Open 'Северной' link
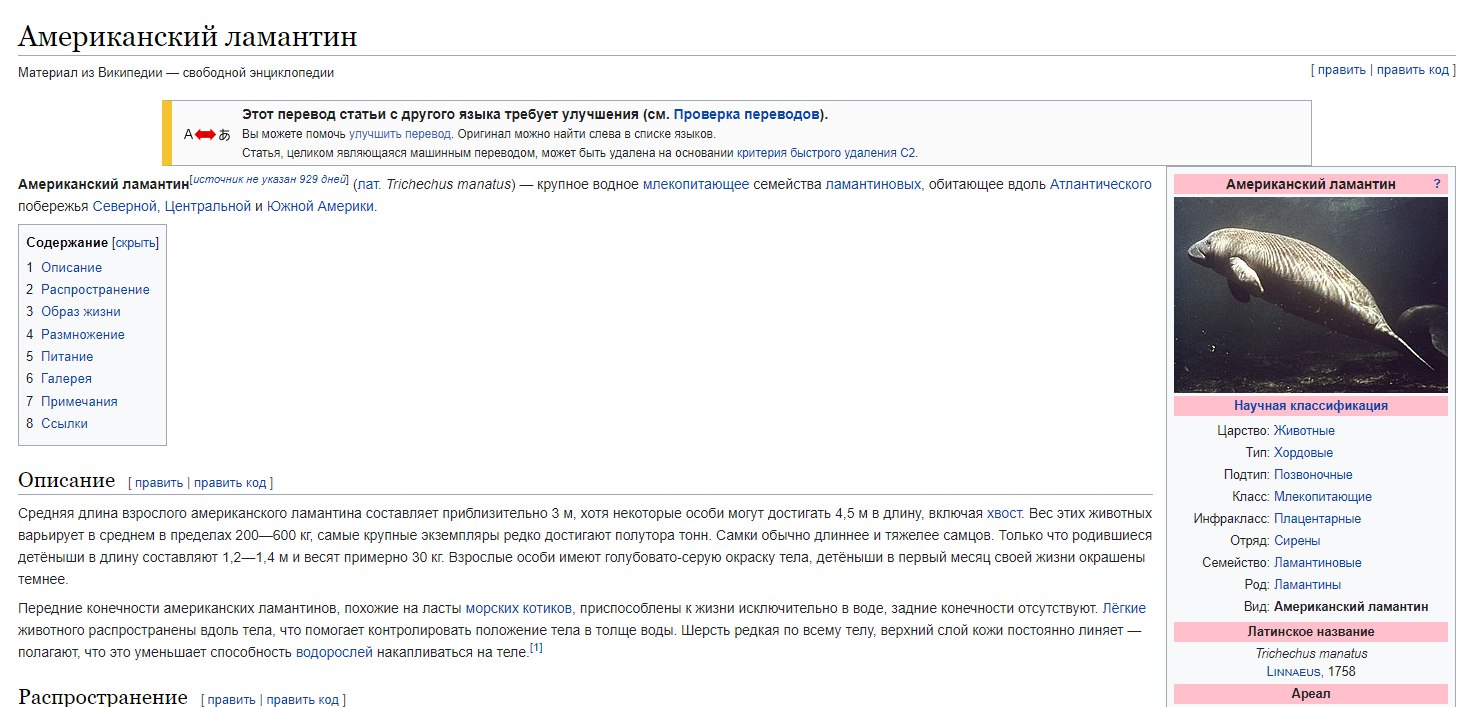Image resolution: width=1473 pixels, height=707 pixels. (125, 207)
